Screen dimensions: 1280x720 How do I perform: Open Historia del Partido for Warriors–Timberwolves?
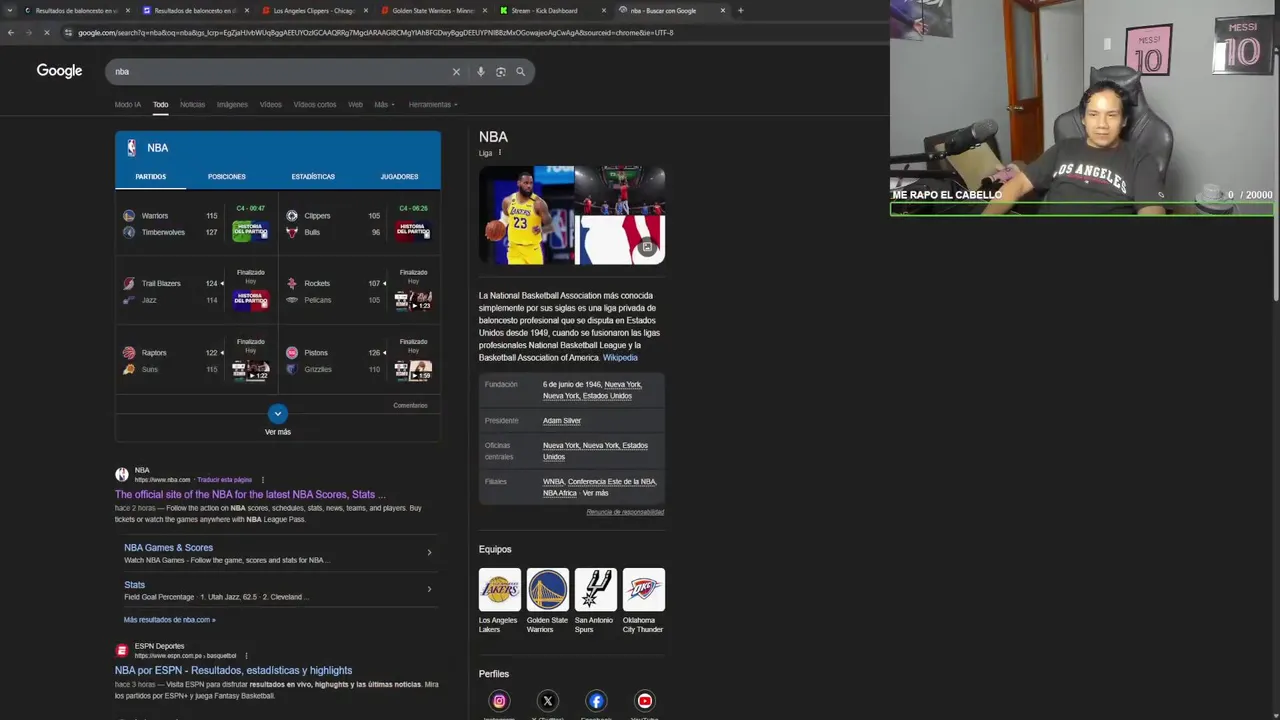coord(250,231)
